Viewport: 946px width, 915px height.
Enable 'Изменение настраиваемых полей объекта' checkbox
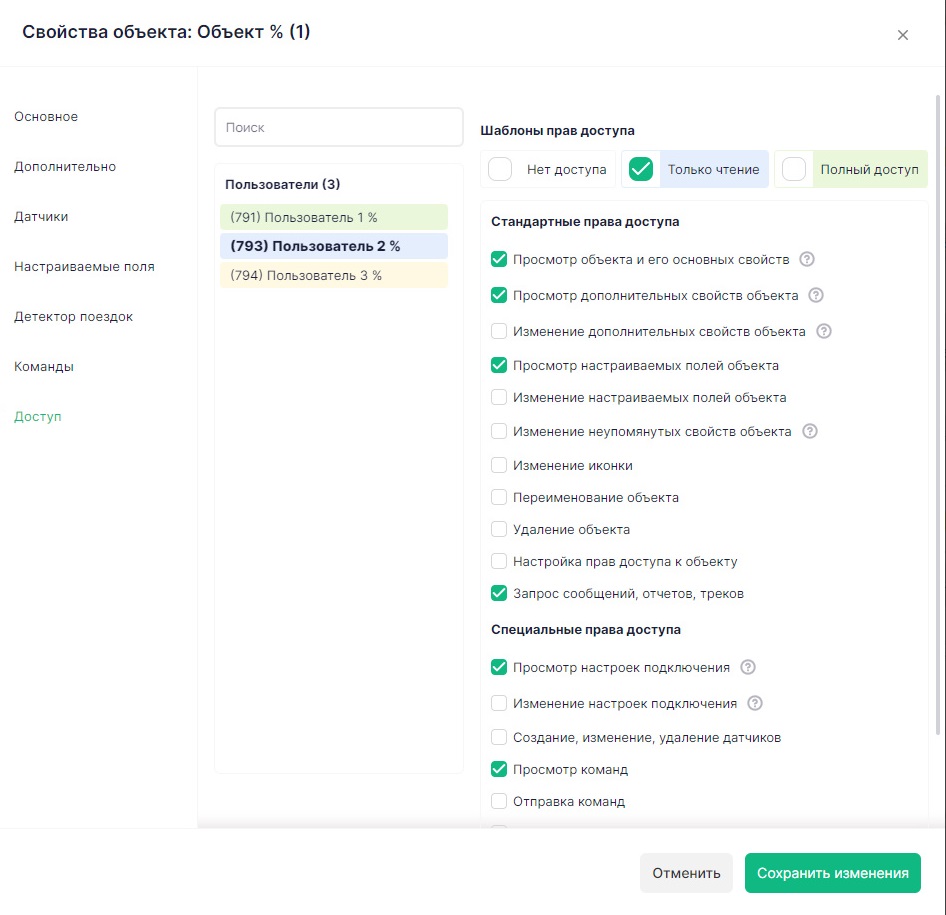[499, 397]
